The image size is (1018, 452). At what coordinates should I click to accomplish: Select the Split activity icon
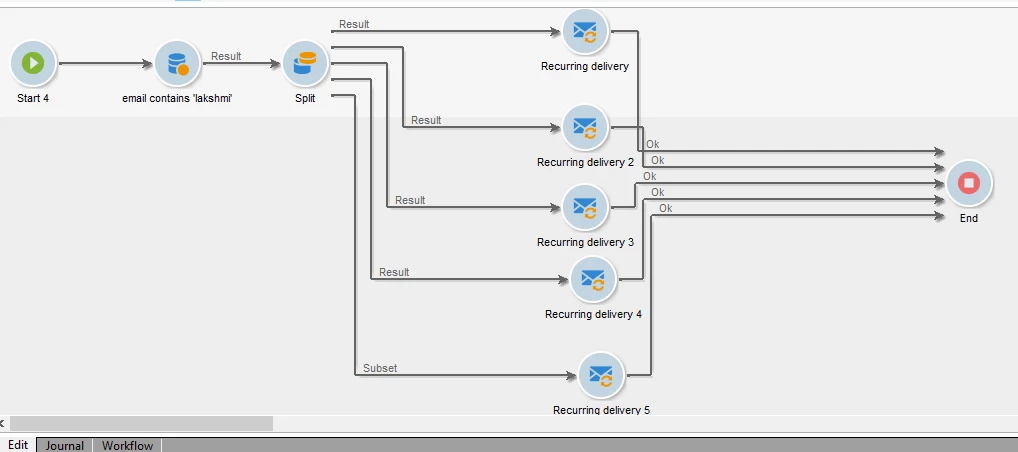pos(305,63)
